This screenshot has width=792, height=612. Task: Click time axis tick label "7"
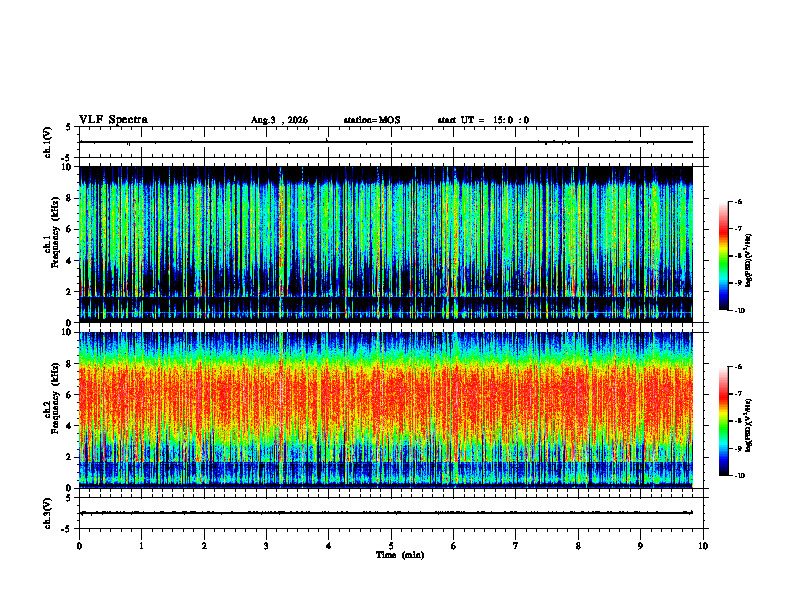click(x=516, y=546)
